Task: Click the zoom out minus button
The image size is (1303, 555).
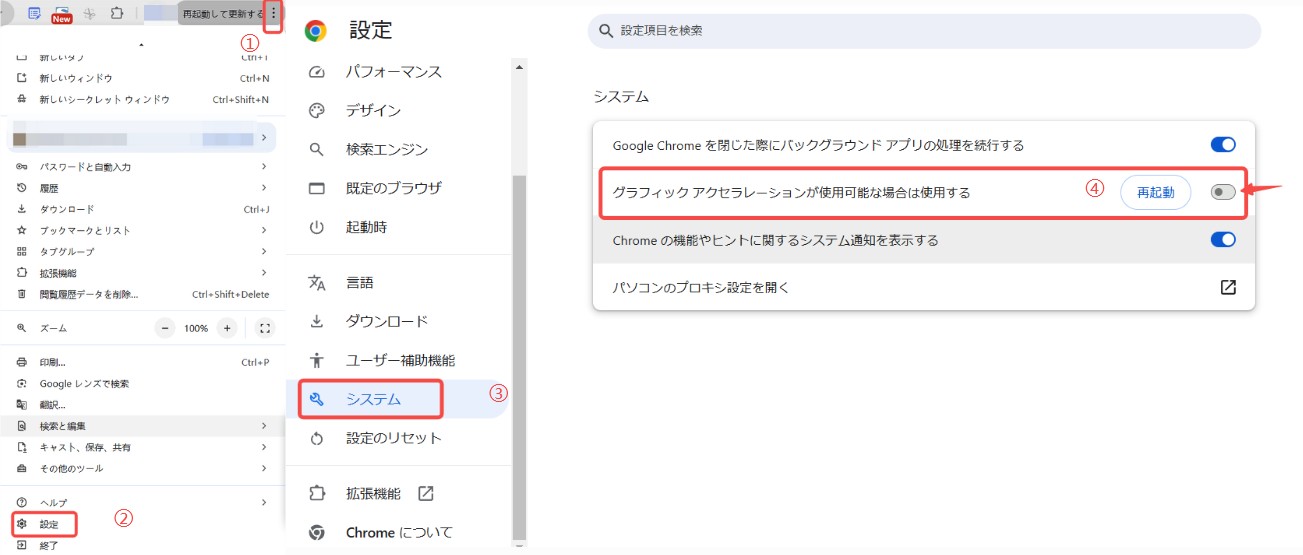Action: click(165, 328)
